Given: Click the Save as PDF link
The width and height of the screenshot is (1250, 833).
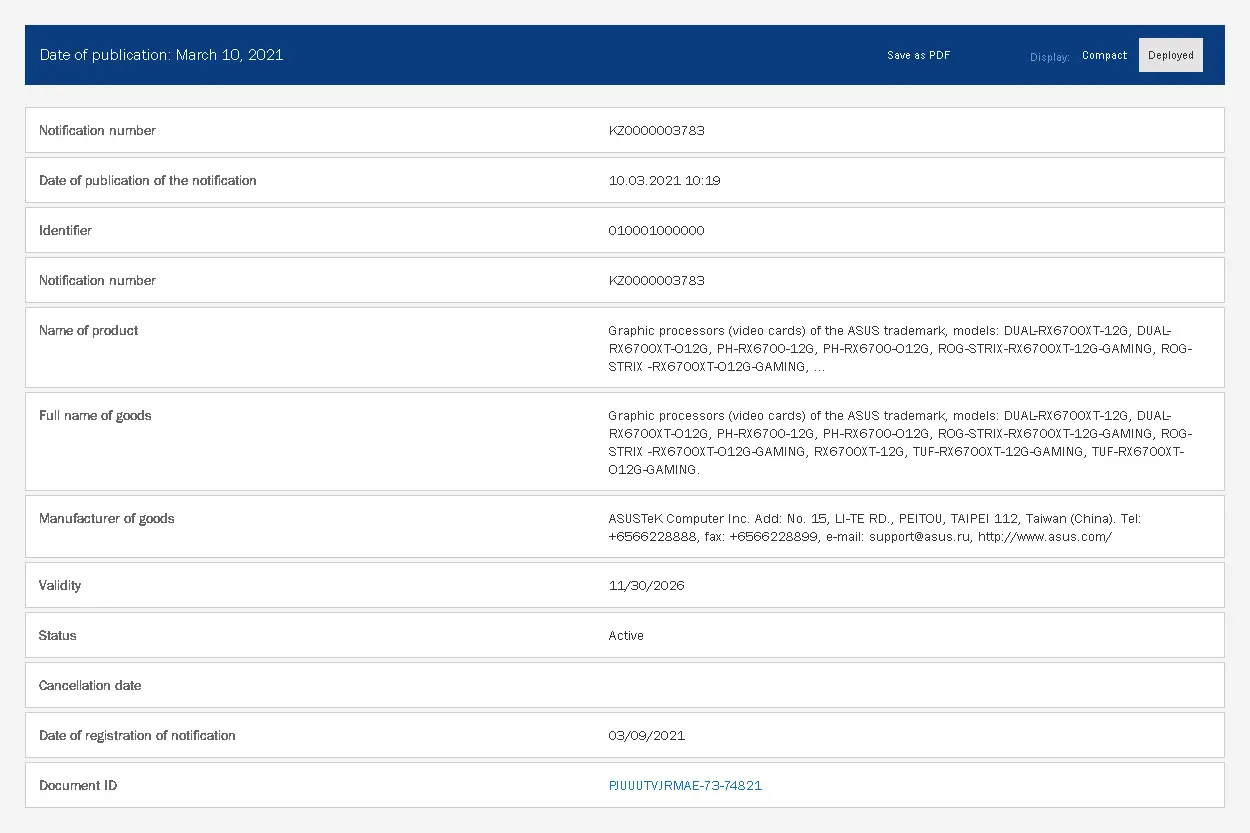Looking at the screenshot, I should (x=918, y=55).
